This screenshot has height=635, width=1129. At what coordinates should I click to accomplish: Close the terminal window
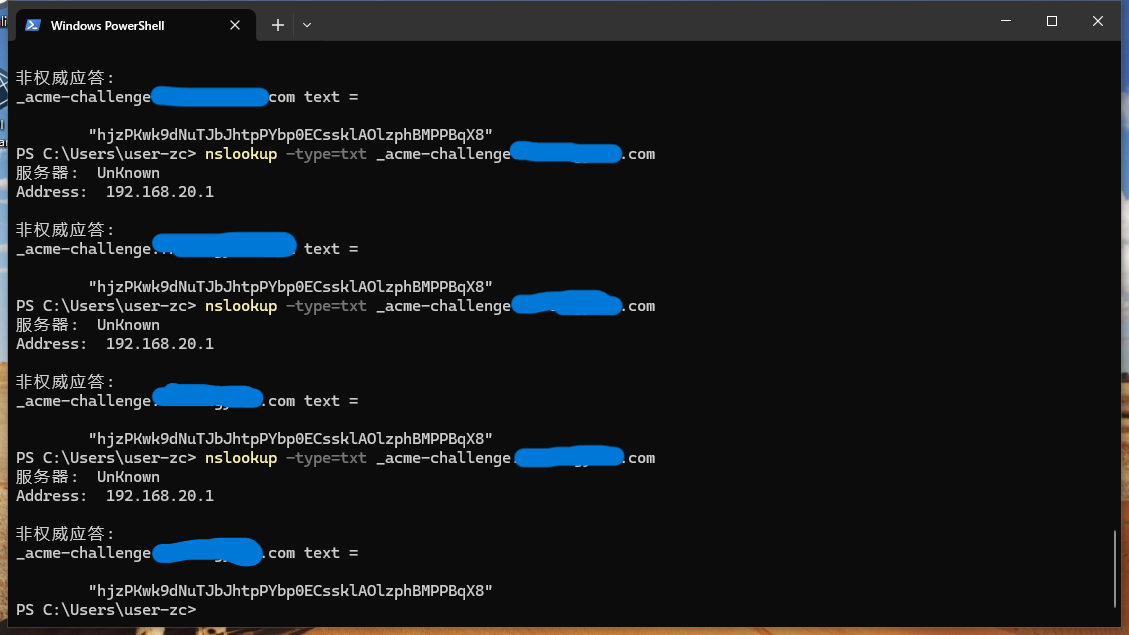pyautogui.click(x=1097, y=21)
